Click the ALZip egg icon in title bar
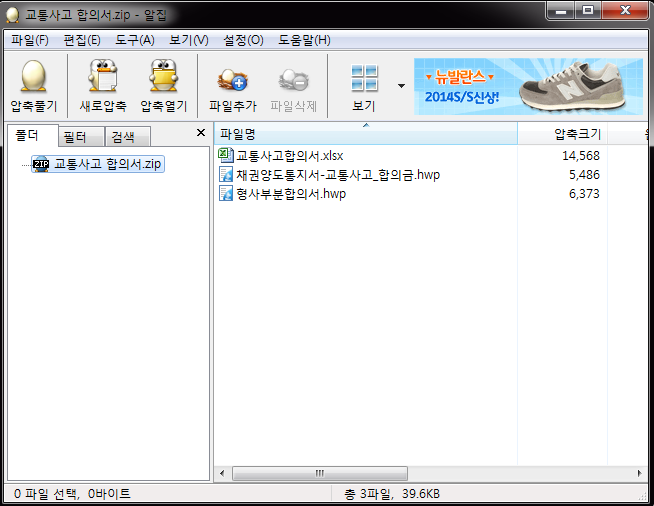The image size is (654, 506). tap(13, 15)
